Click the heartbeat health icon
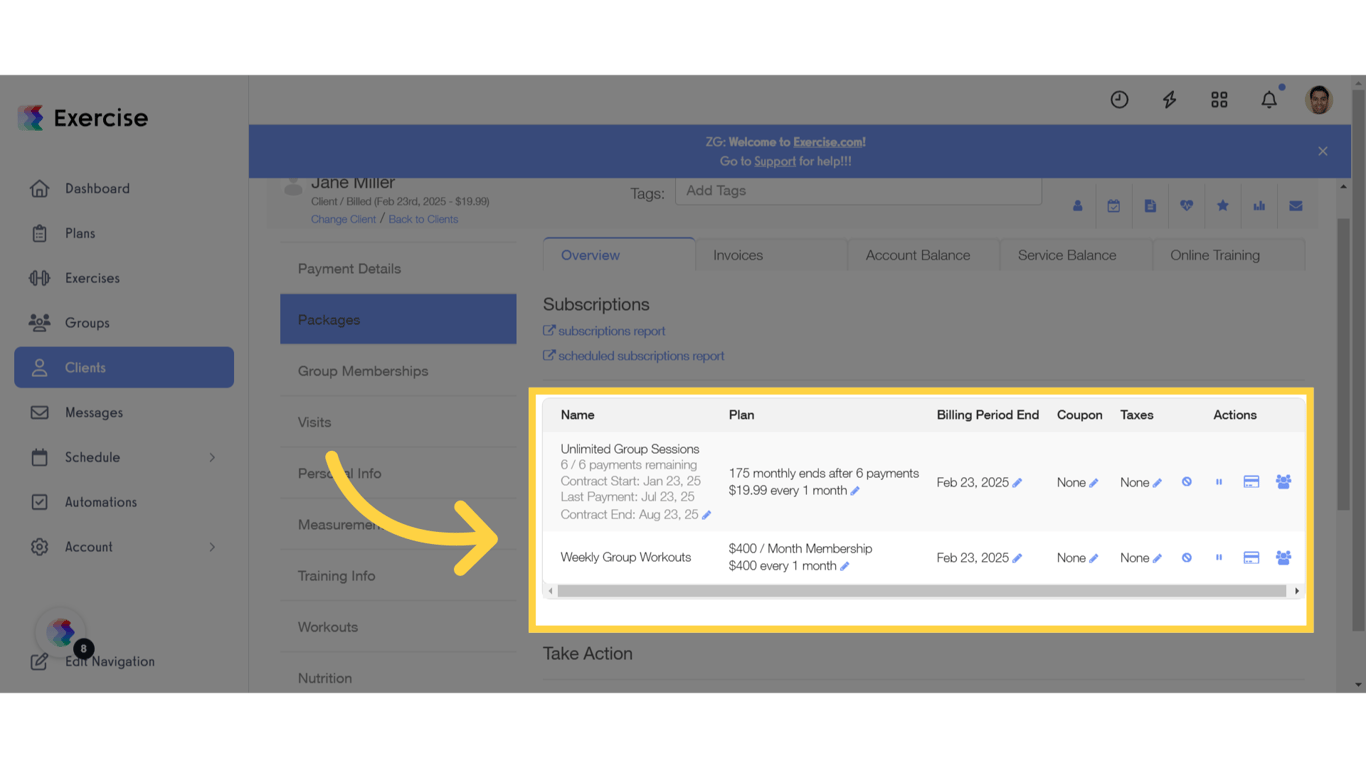 [x=1187, y=206]
